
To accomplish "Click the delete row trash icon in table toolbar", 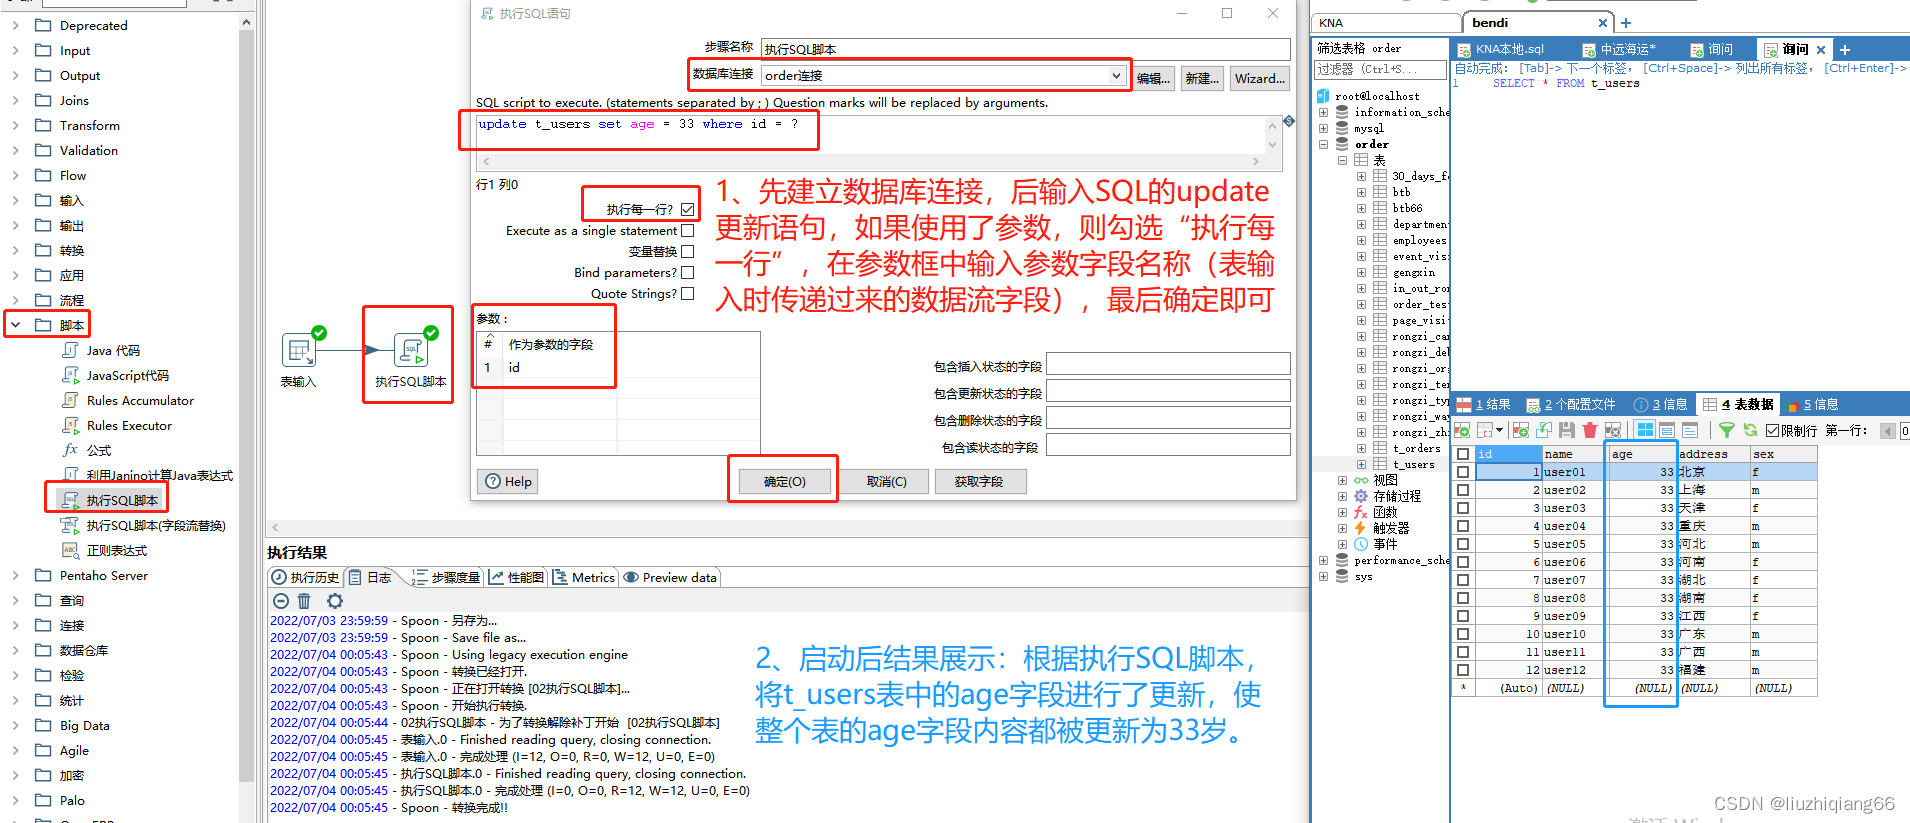I will pos(1589,430).
